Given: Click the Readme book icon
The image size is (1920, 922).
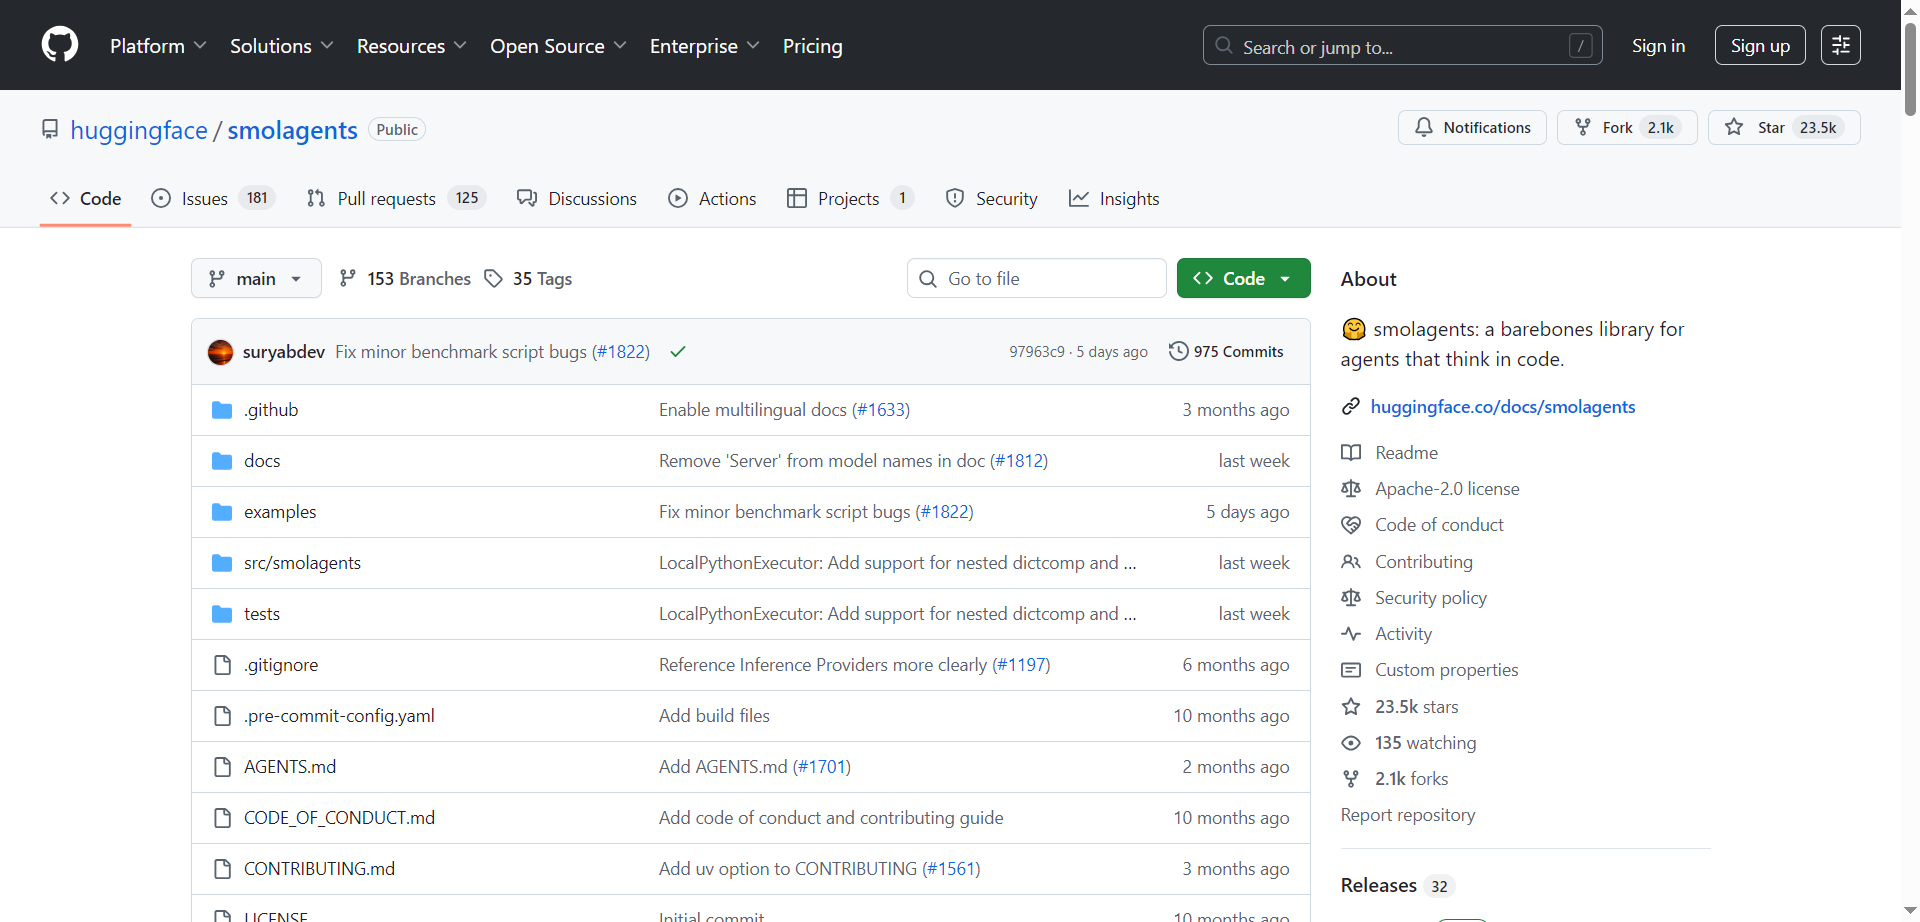Looking at the screenshot, I should [1351, 453].
